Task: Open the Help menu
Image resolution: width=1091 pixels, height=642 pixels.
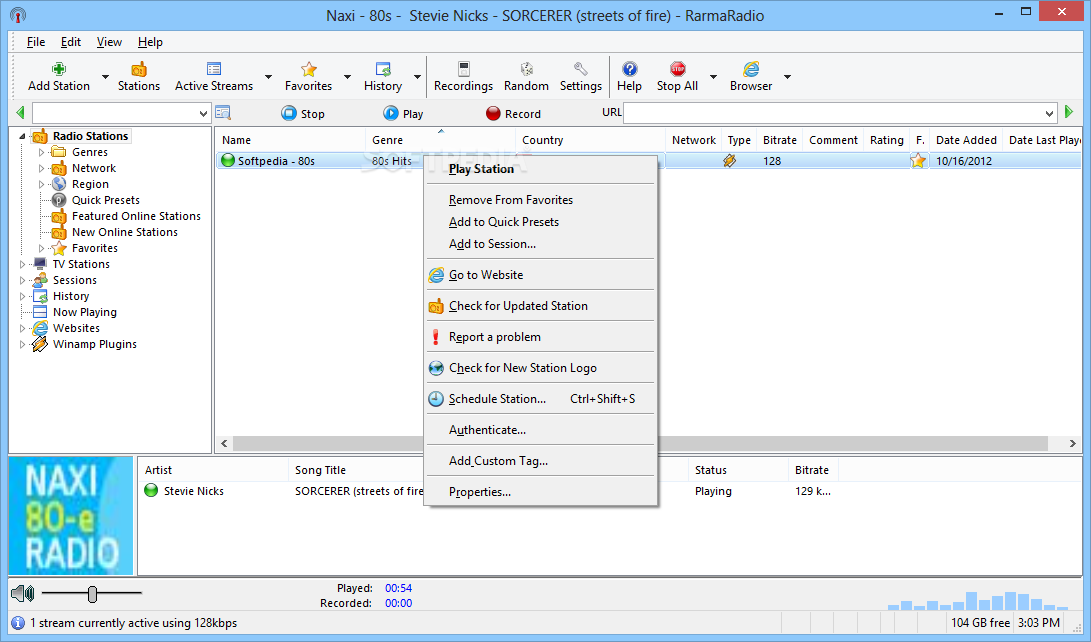Action: point(150,42)
